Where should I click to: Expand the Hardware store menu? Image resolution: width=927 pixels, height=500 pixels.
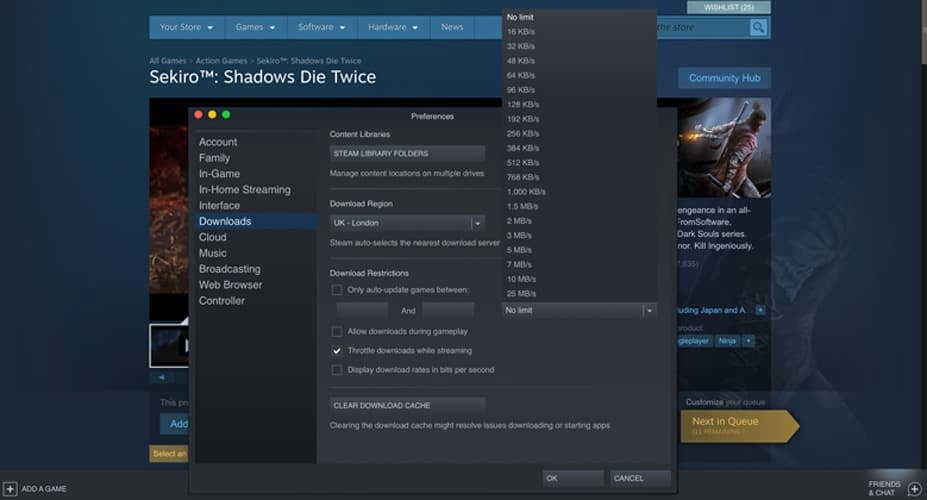393,27
